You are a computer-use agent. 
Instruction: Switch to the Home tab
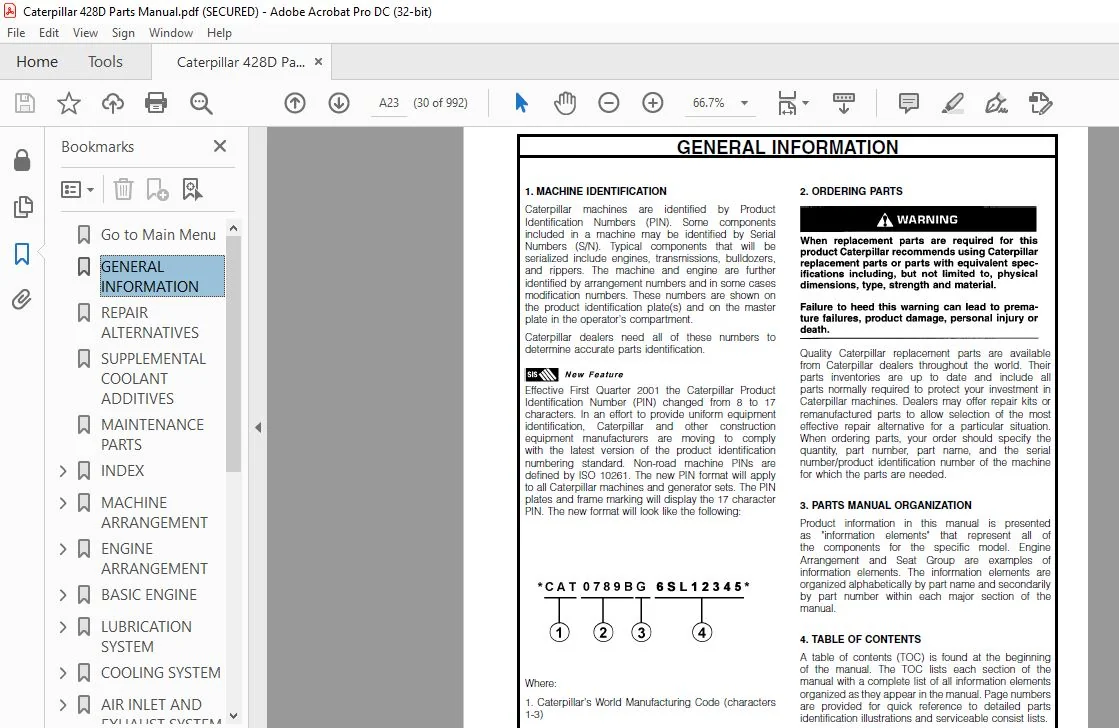click(37, 61)
